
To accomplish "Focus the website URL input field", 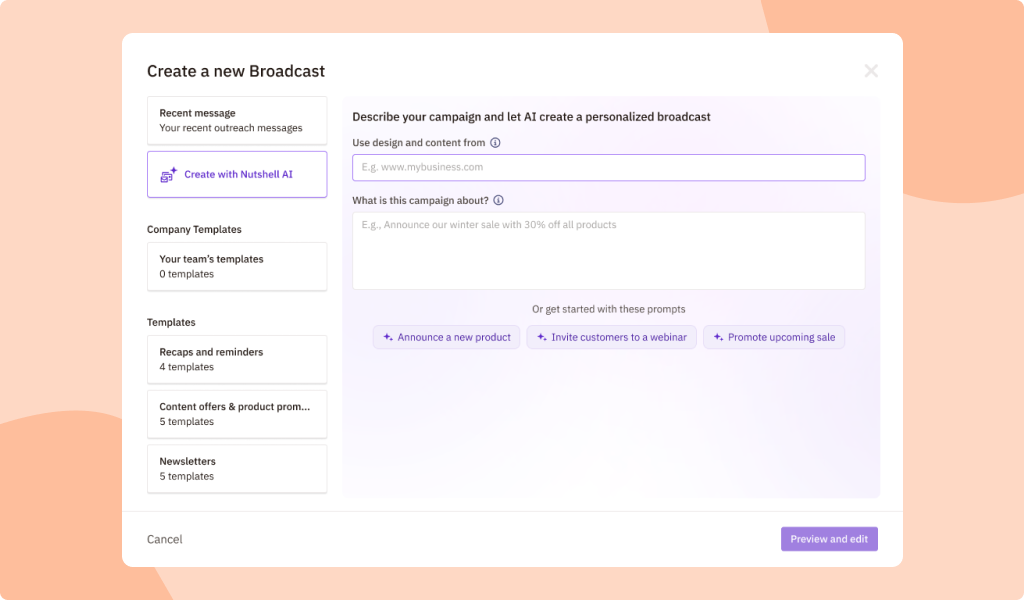I will coord(608,168).
